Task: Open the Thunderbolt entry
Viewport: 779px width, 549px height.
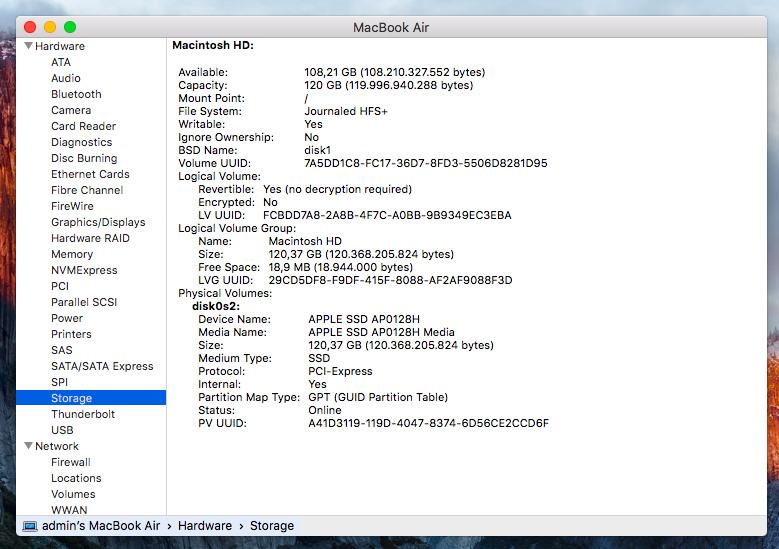Action: (x=82, y=414)
